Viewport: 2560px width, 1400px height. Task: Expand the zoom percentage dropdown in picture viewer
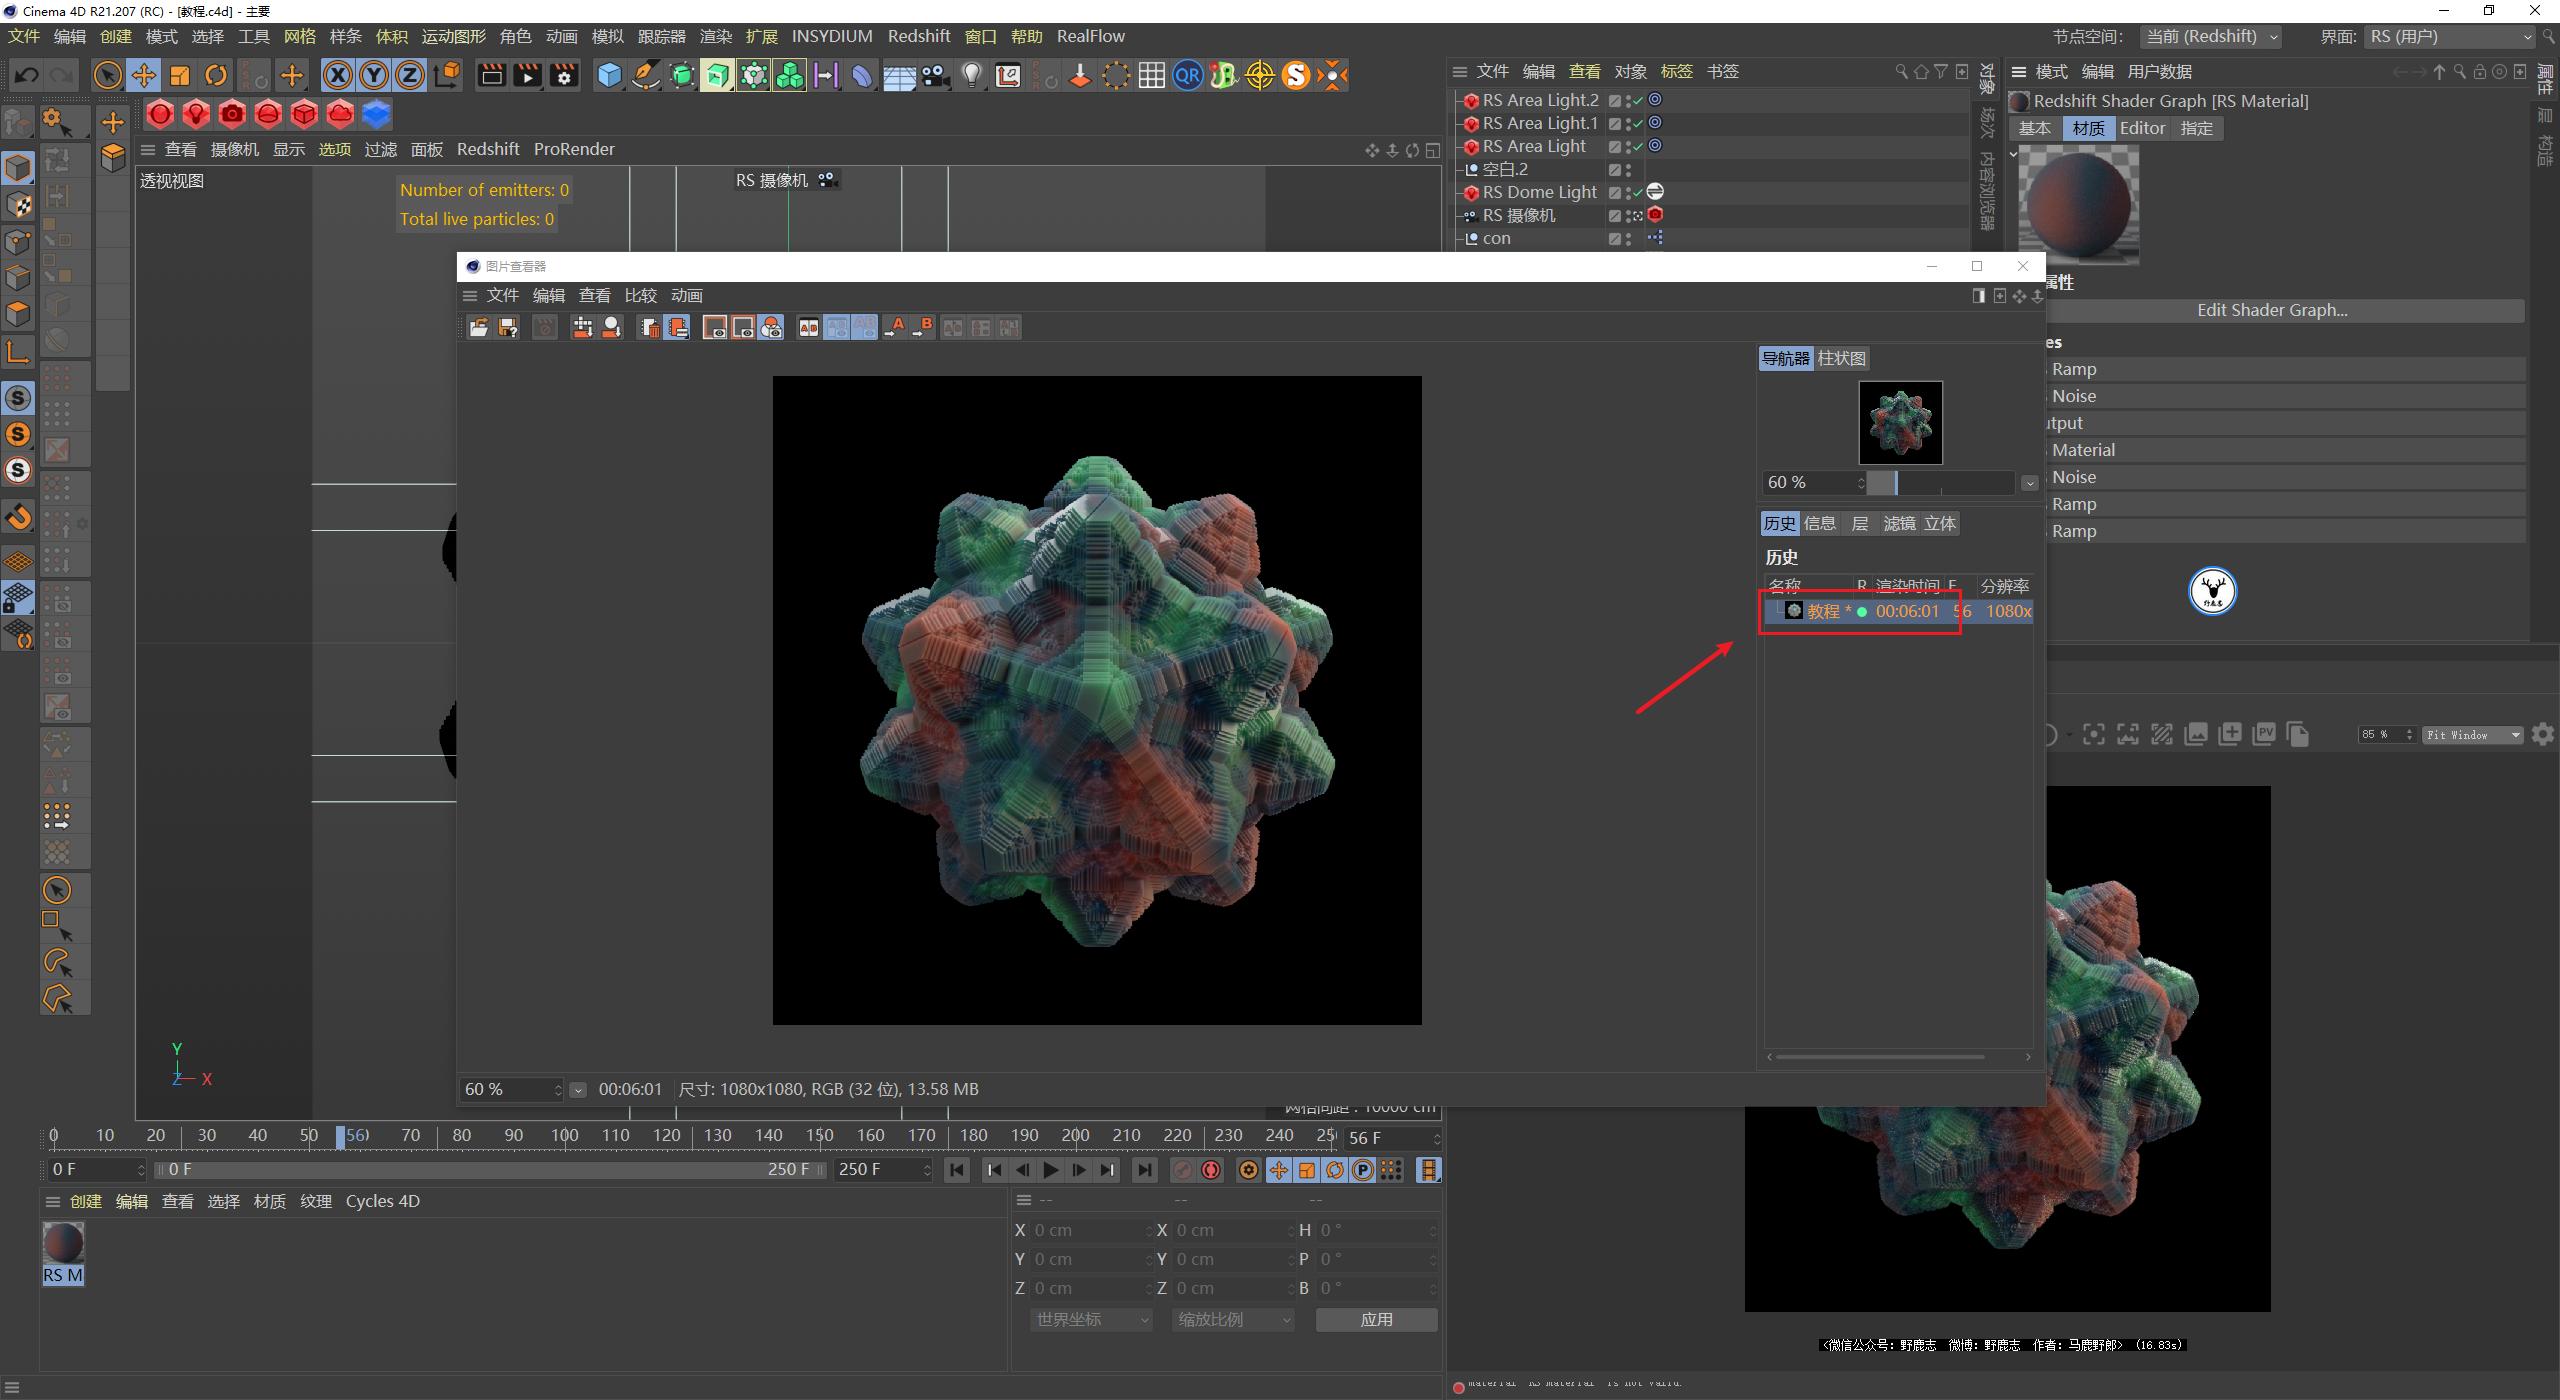tap(578, 1089)
